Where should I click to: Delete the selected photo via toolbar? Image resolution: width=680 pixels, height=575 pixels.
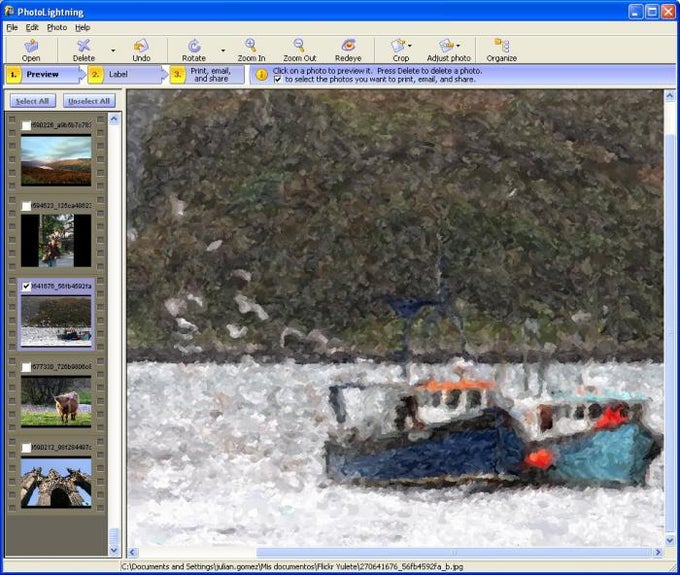[x=83, y=50]
